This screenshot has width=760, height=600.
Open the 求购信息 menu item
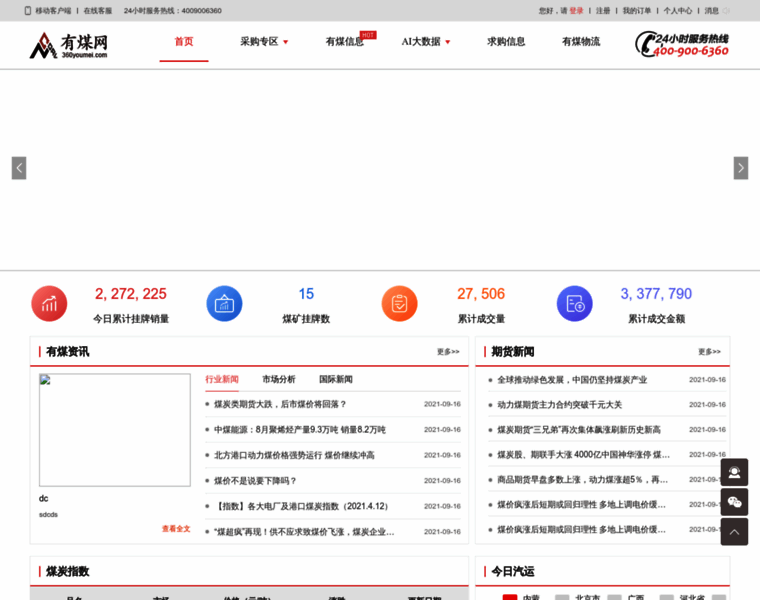click(506, 42)
